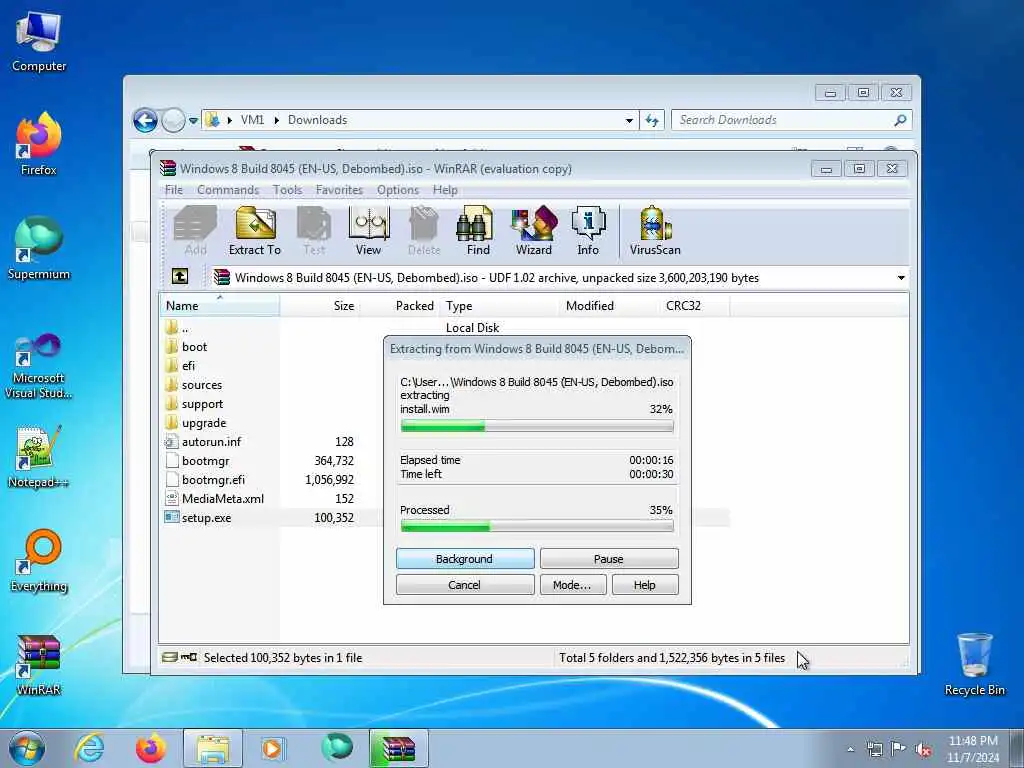
Task: Expand the WinRAR archive path dropdown
Action: pyautogui.click(x=901, y=278)
